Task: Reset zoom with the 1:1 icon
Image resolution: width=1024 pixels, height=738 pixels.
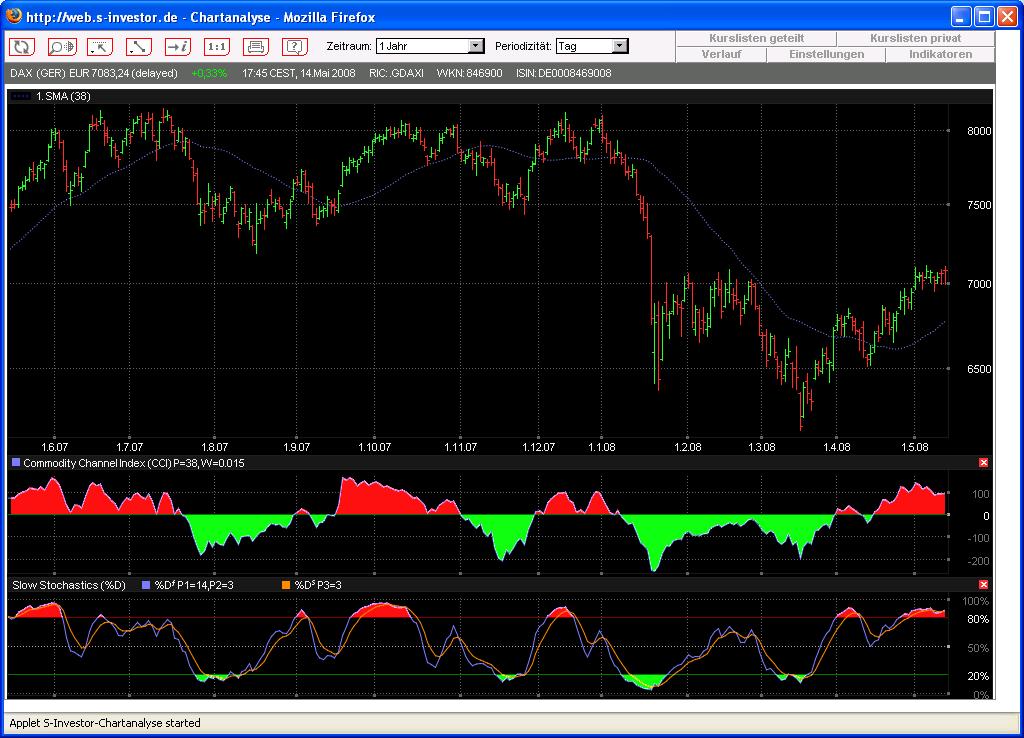Action: tap(217, 46)
